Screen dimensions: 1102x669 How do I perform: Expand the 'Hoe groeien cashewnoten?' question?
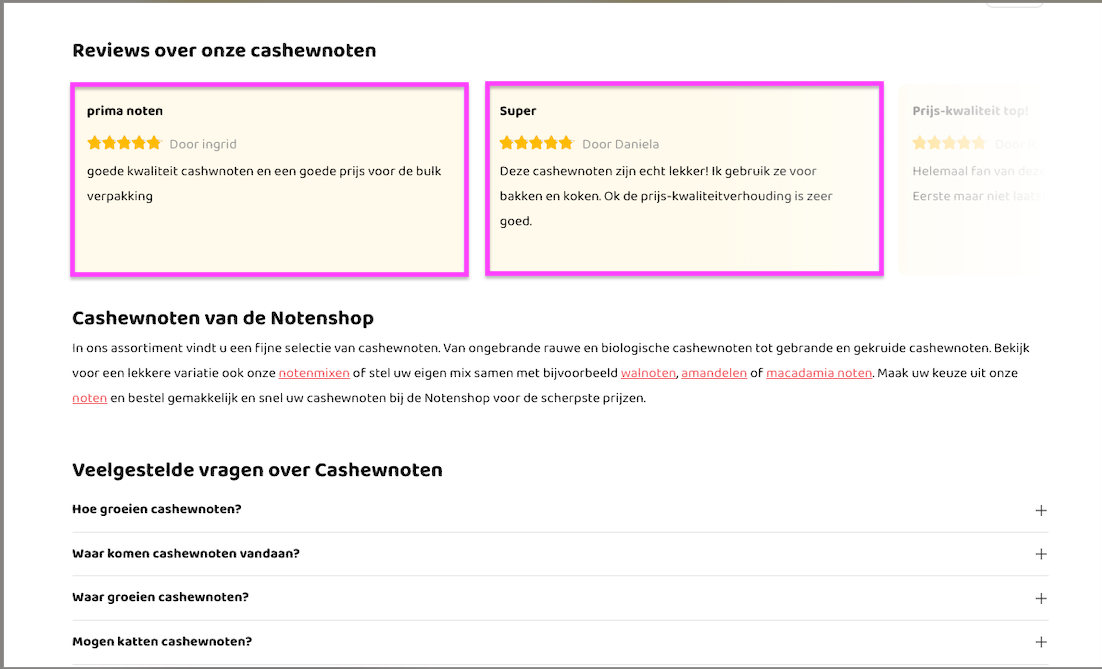(x=157, y=509)
